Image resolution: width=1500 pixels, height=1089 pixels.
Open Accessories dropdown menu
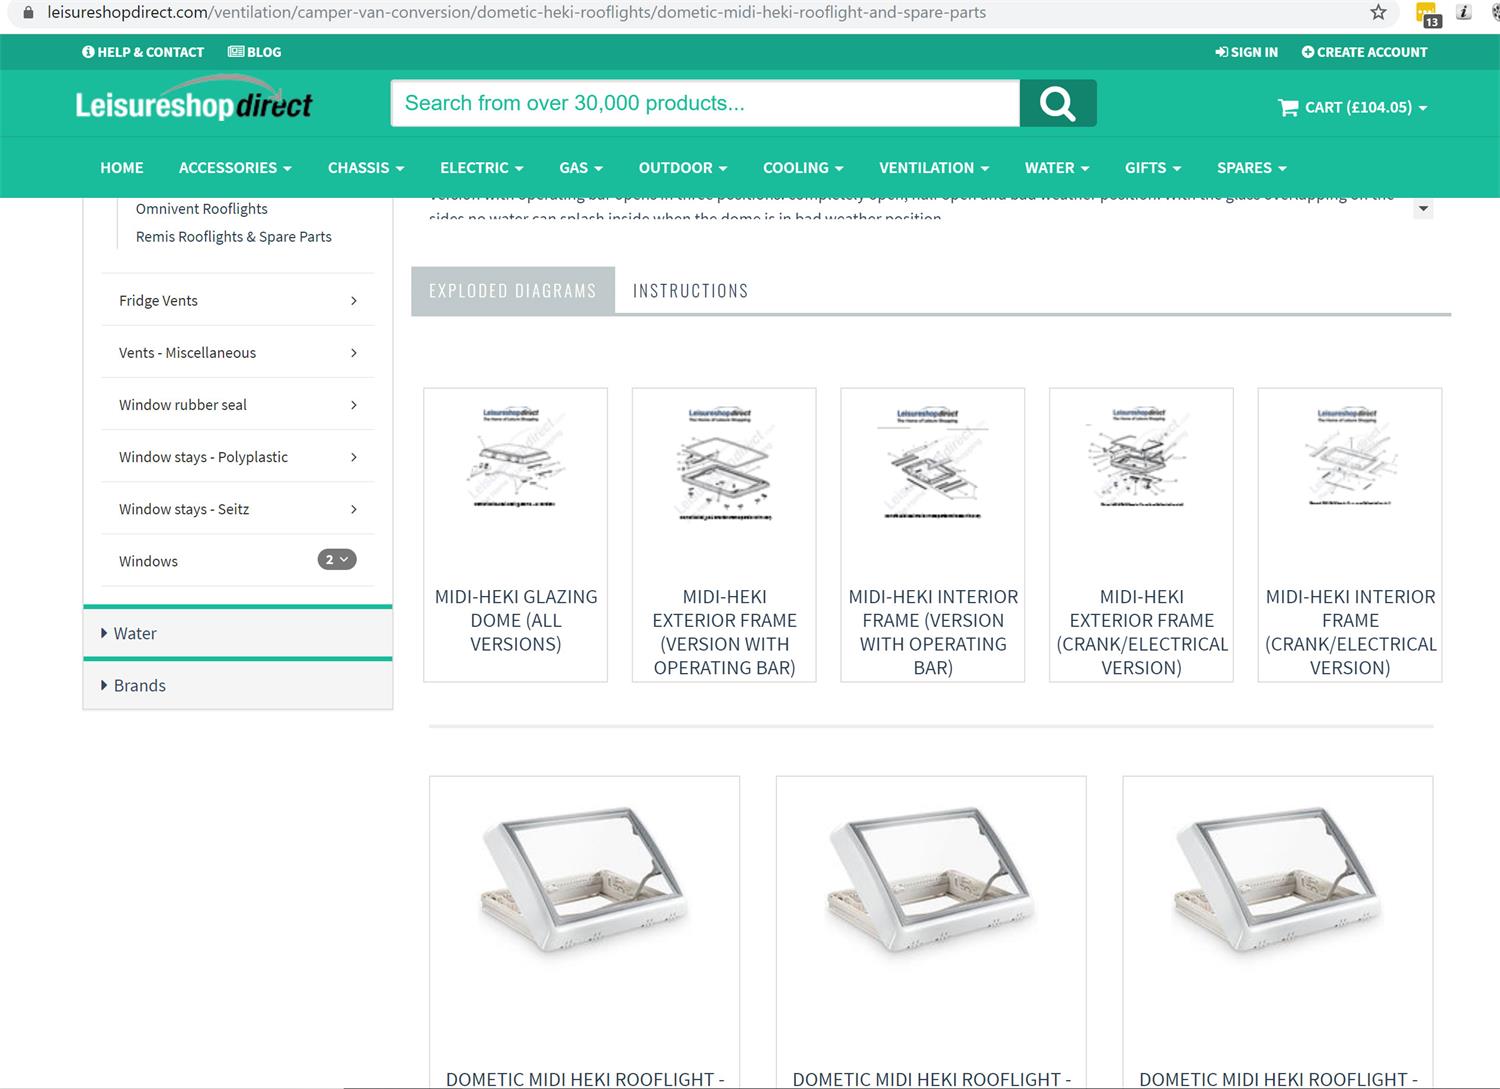pyautogui.click(x=235, y=168)
